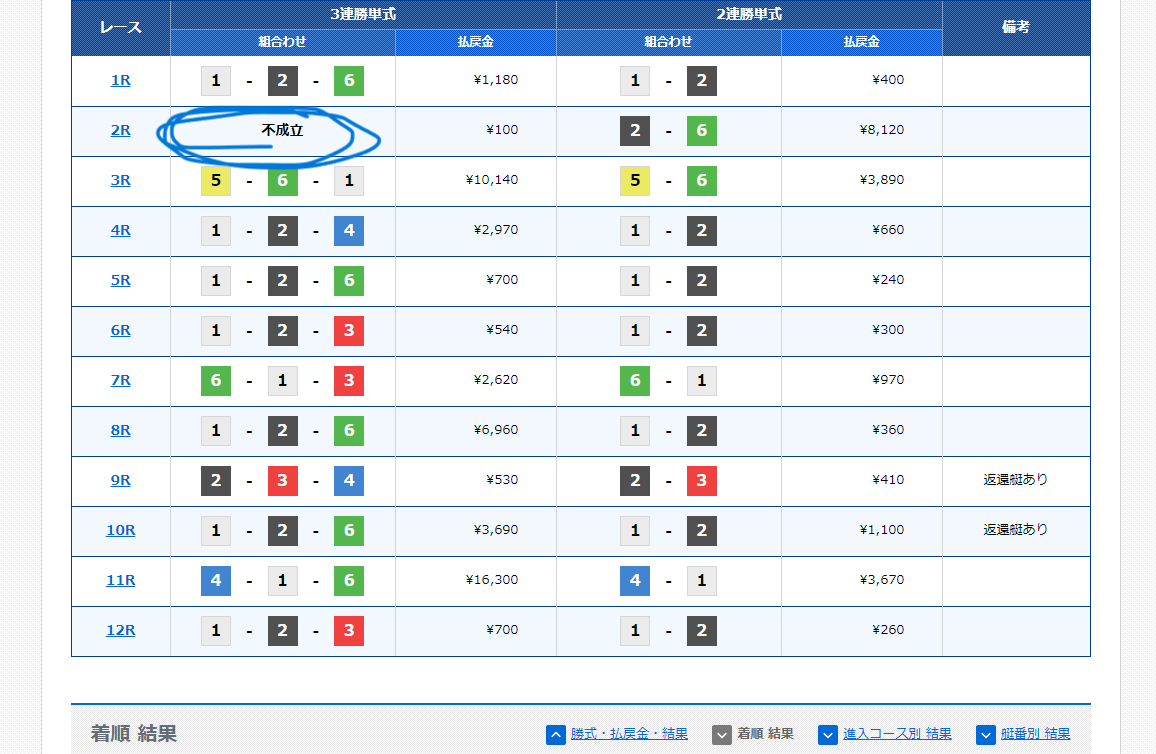The image size is (1156, 754).
Task: View the 4R race details
Action: (x=120, y=230)
